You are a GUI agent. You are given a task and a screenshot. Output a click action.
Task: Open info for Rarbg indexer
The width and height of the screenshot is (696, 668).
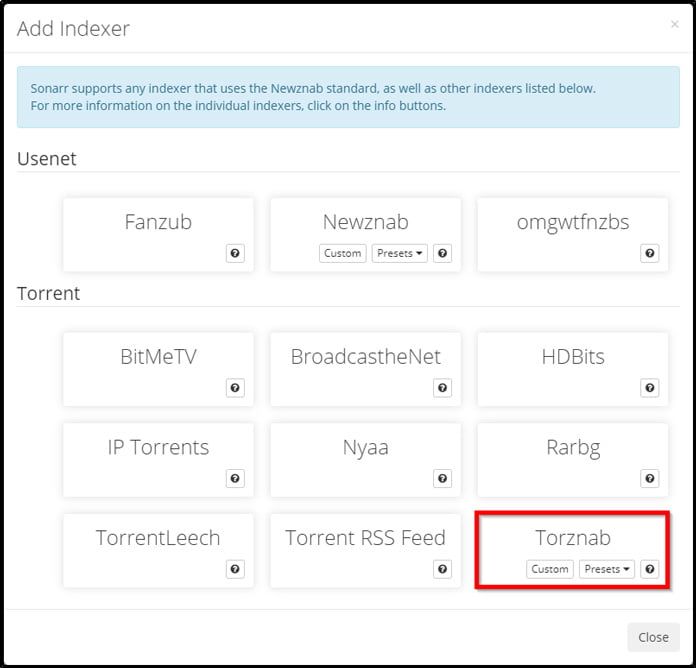tap(649, 478)
